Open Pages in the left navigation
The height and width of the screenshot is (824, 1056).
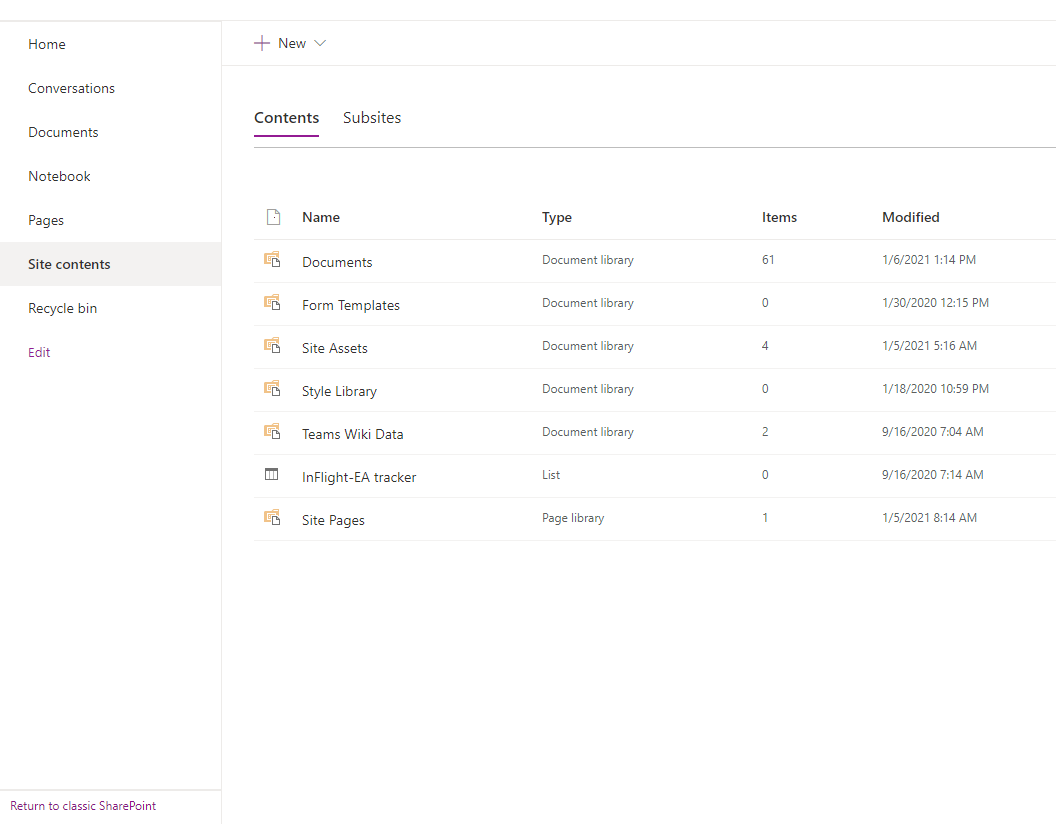(x=46, y=221)
